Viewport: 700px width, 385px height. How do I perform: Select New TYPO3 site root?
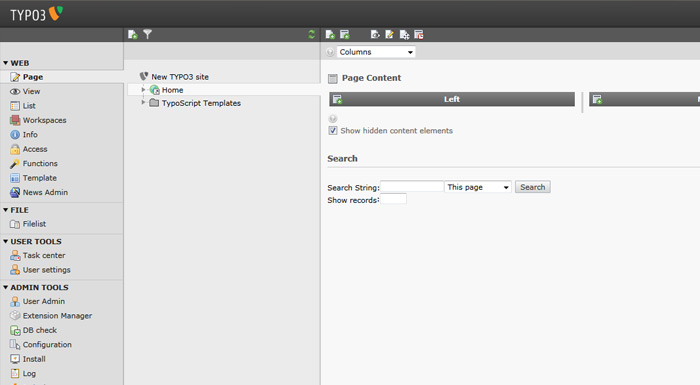[180, 77]
